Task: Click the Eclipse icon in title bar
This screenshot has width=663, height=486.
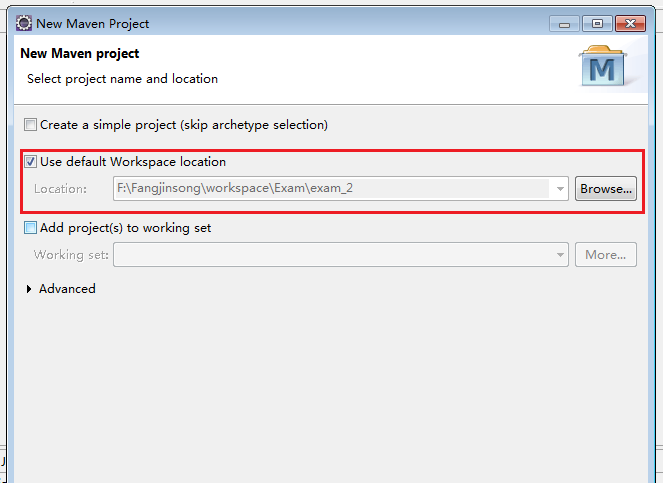Action: pyautogui.click(x=23, y=23)
